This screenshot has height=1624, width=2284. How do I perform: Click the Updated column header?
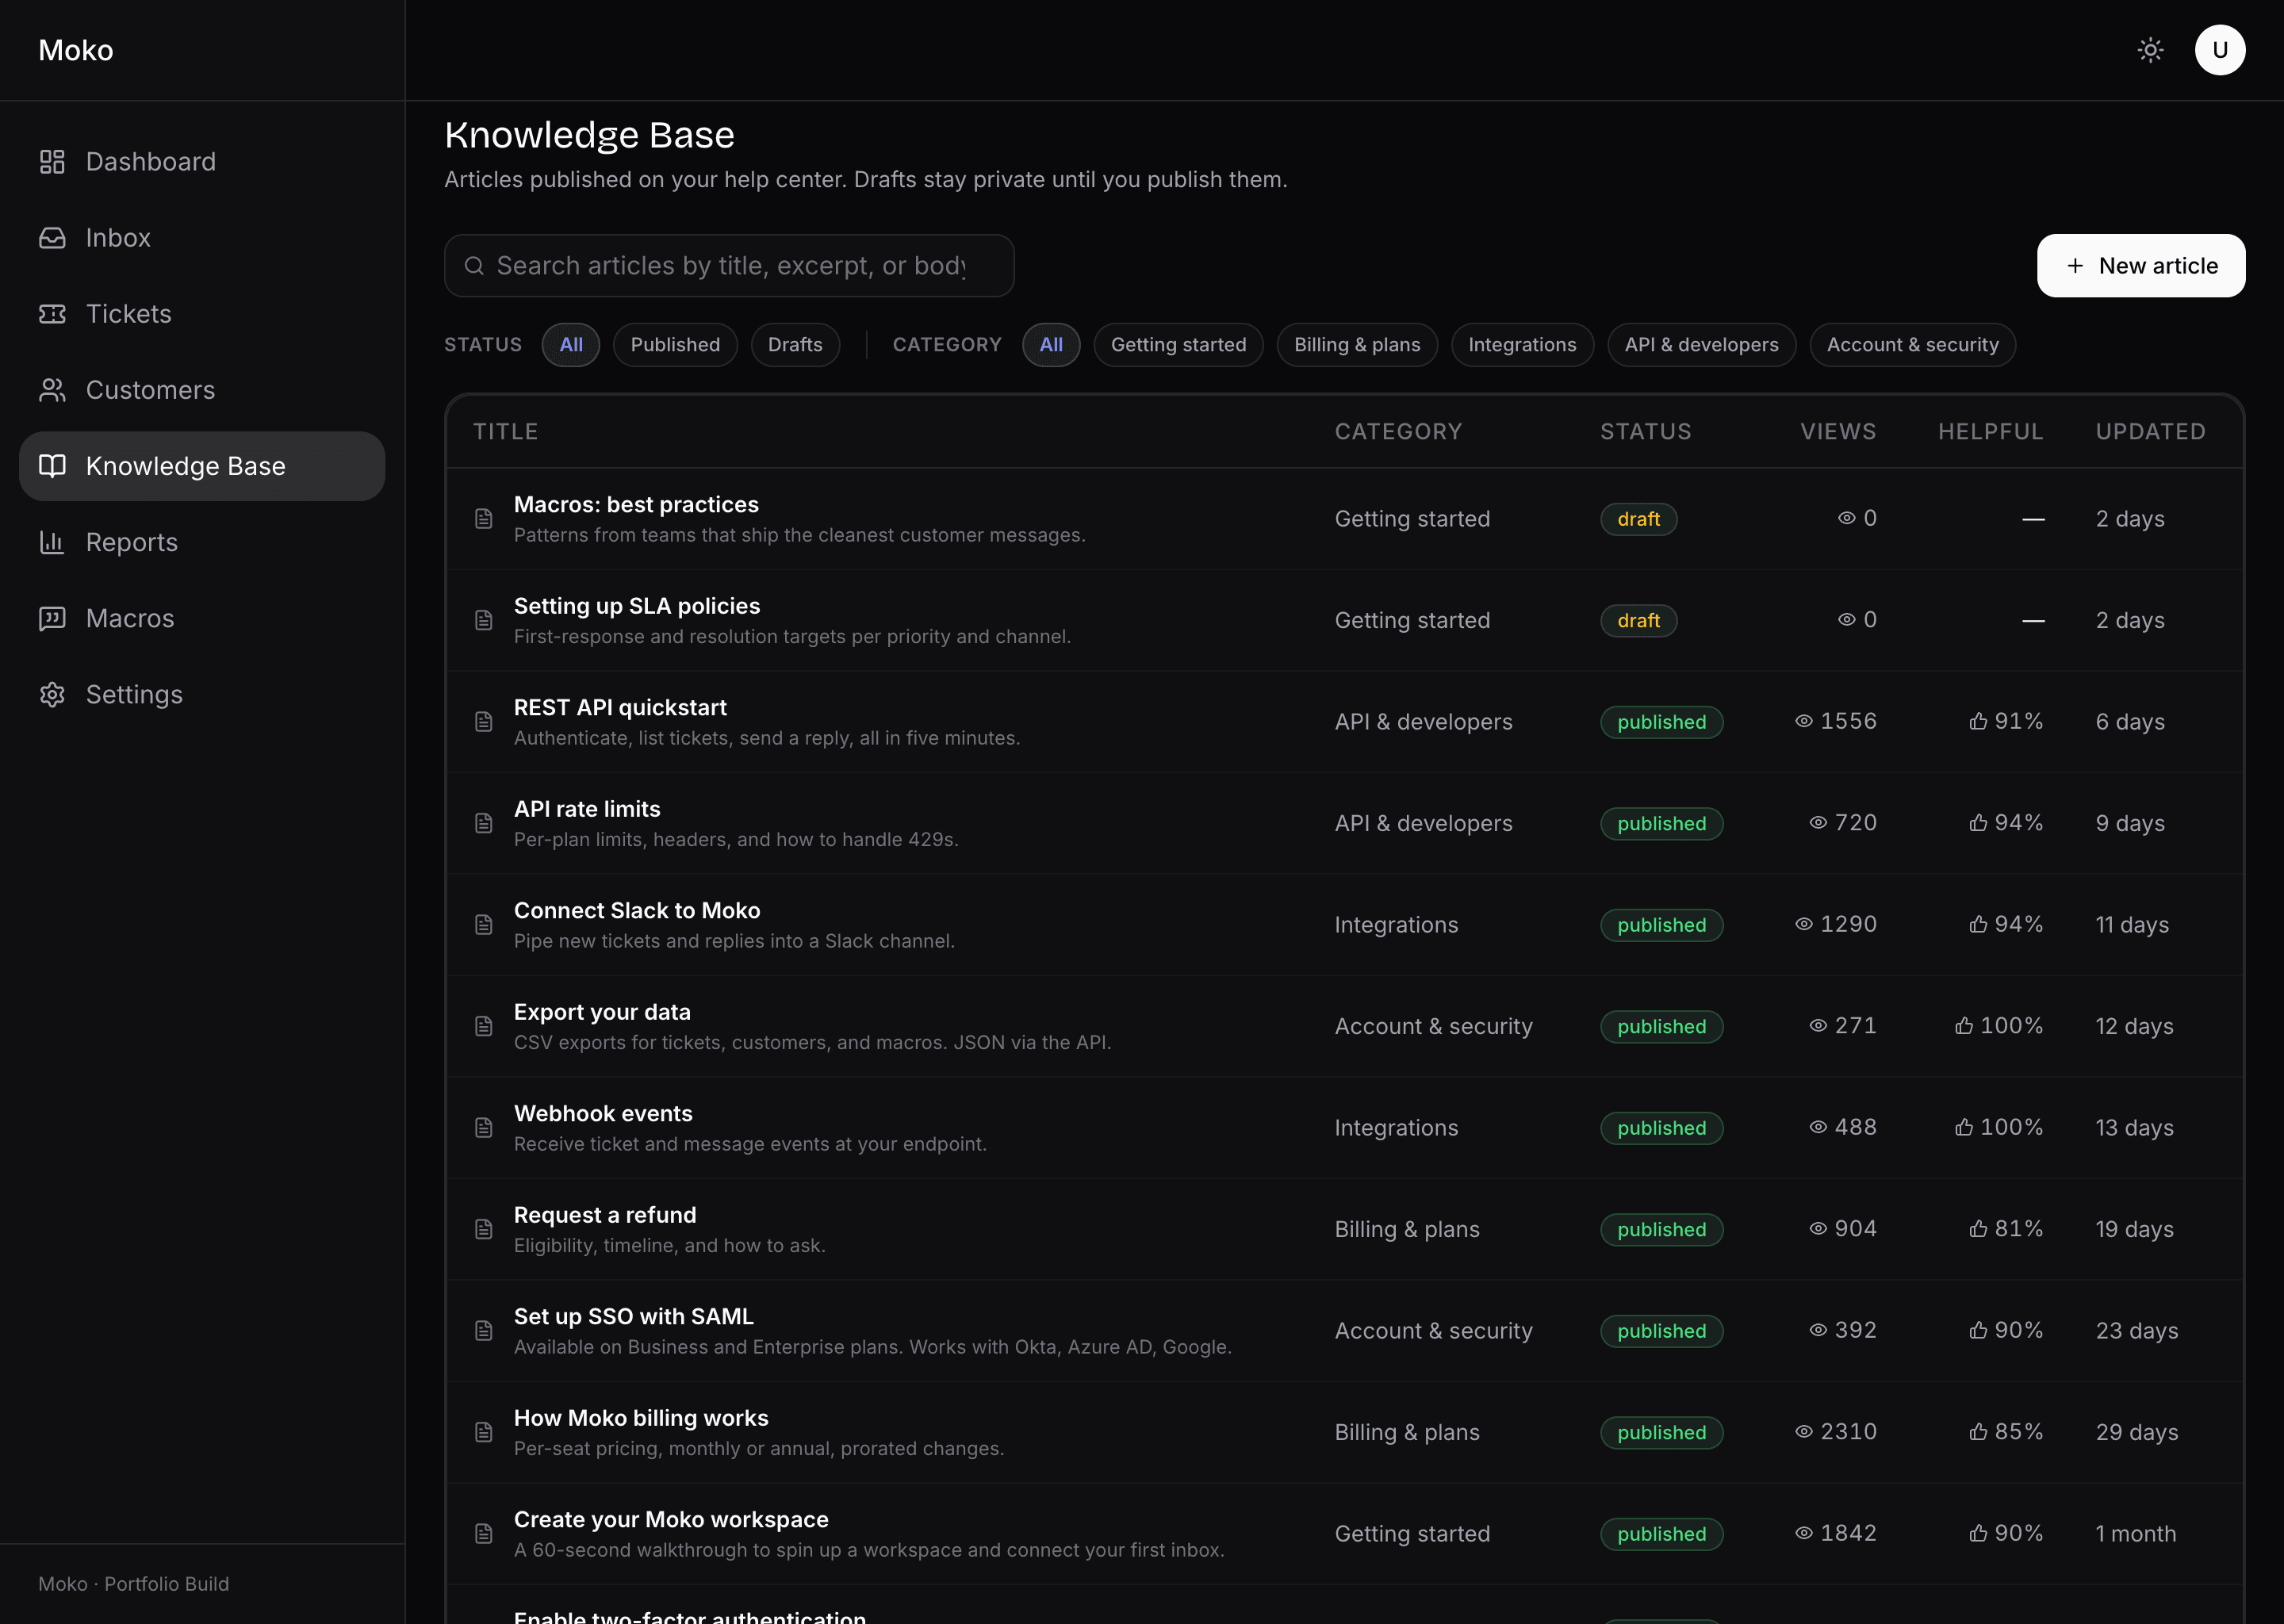click(2150, 432)
